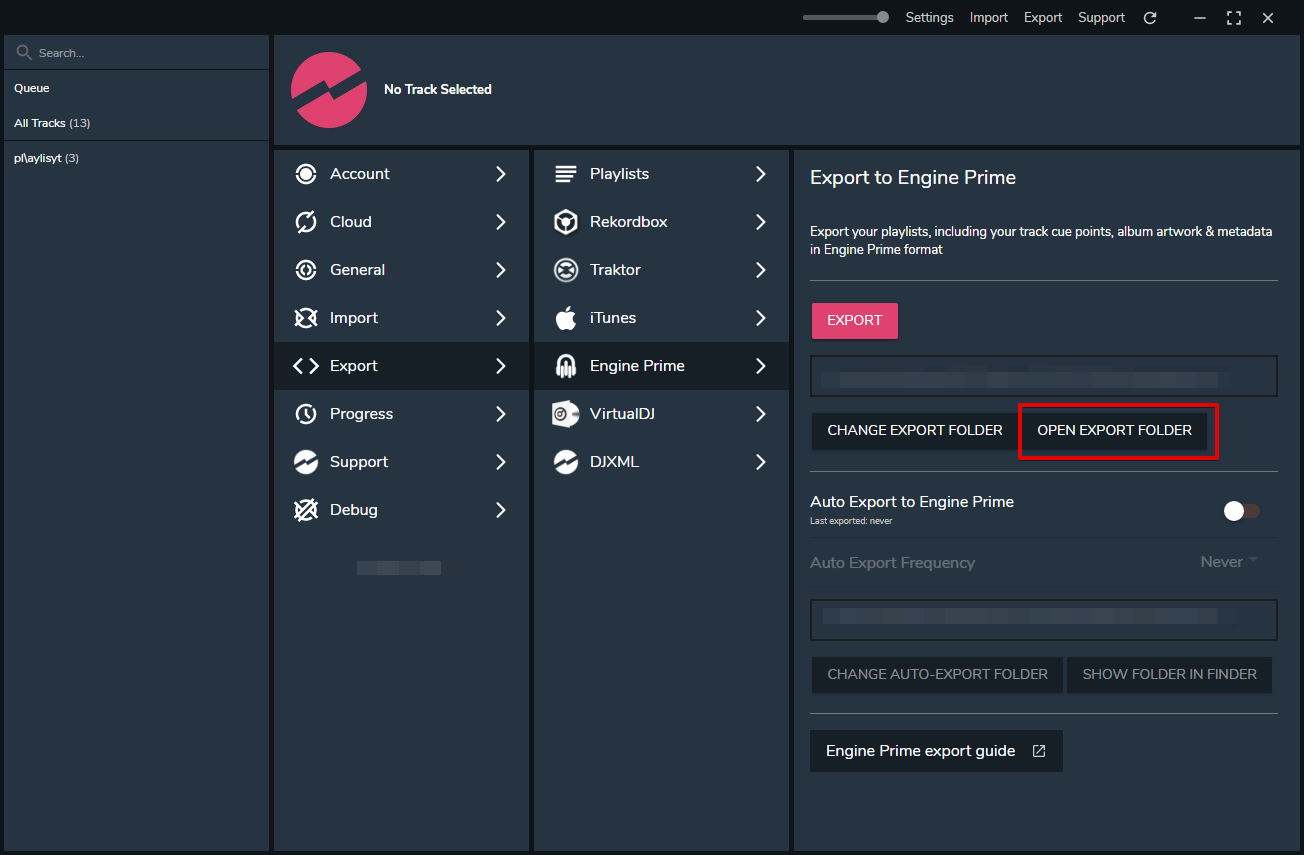Select All Tracks (13) in sidebar
The height and width of the screenshot is (855, 1304).
(136, 123)
